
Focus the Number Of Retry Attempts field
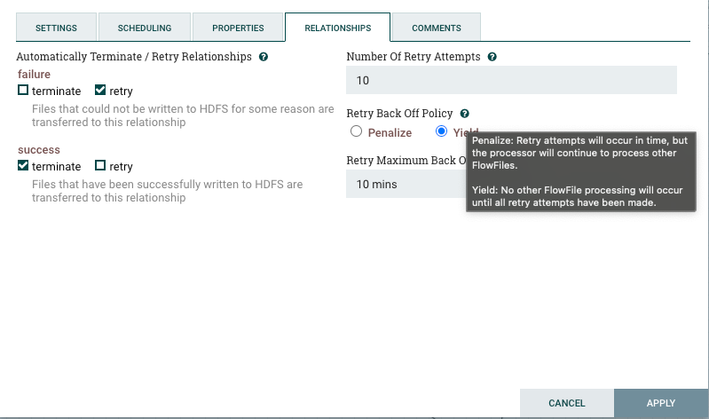(511, 80)
